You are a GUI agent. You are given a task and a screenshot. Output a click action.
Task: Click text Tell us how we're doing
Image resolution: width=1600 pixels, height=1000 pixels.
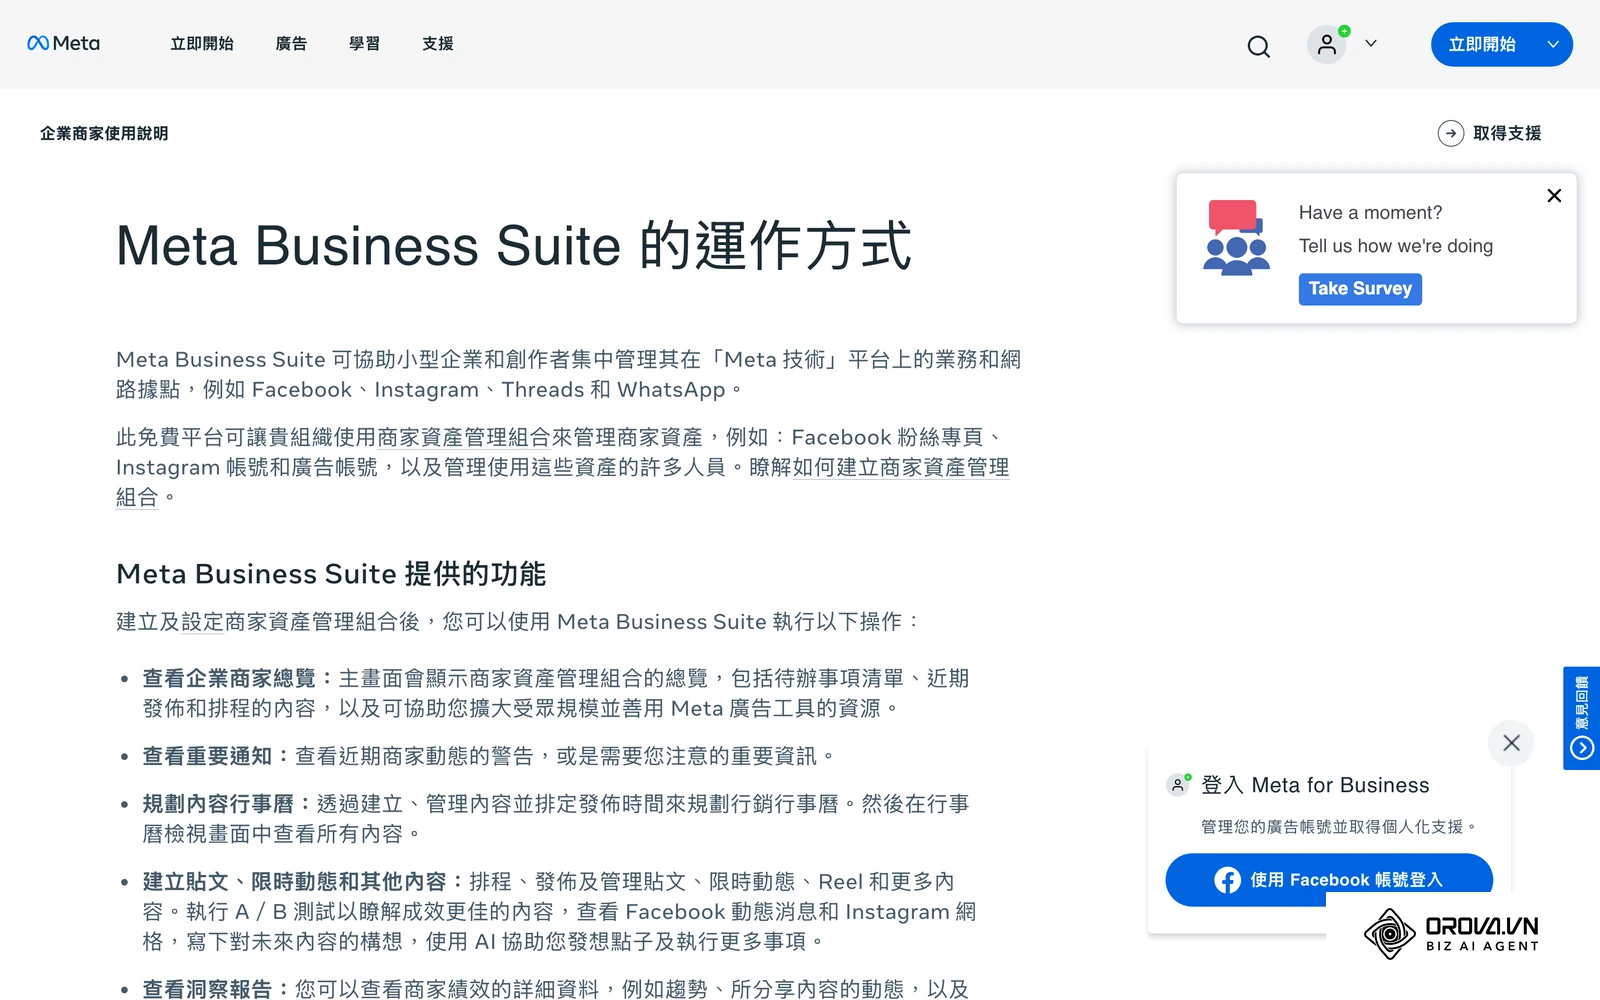point(1396,246)
